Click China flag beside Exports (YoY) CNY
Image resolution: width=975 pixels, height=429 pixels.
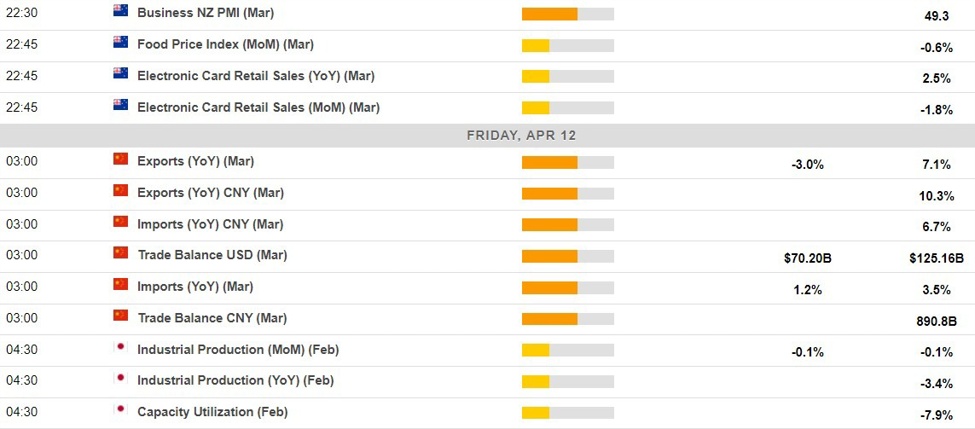click(x=120, y=191)
